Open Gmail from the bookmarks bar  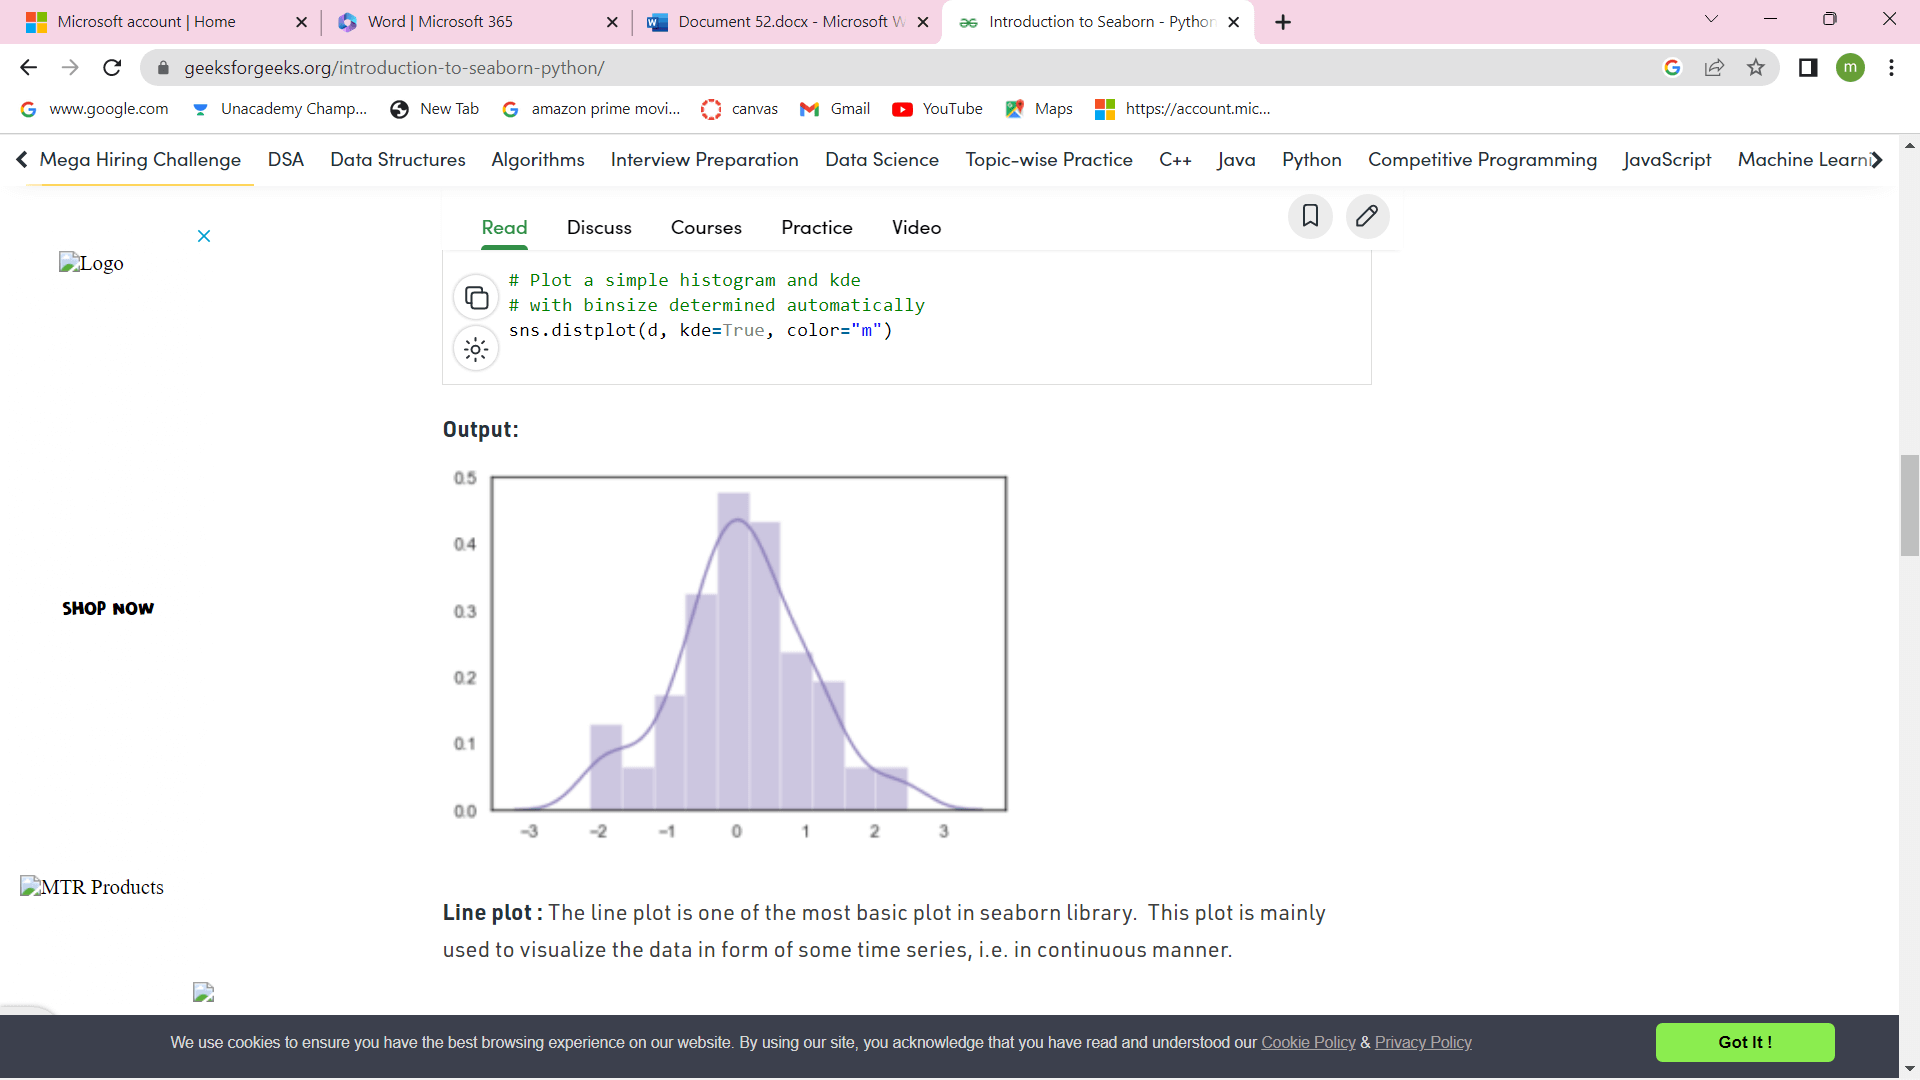tap(834, 109)
